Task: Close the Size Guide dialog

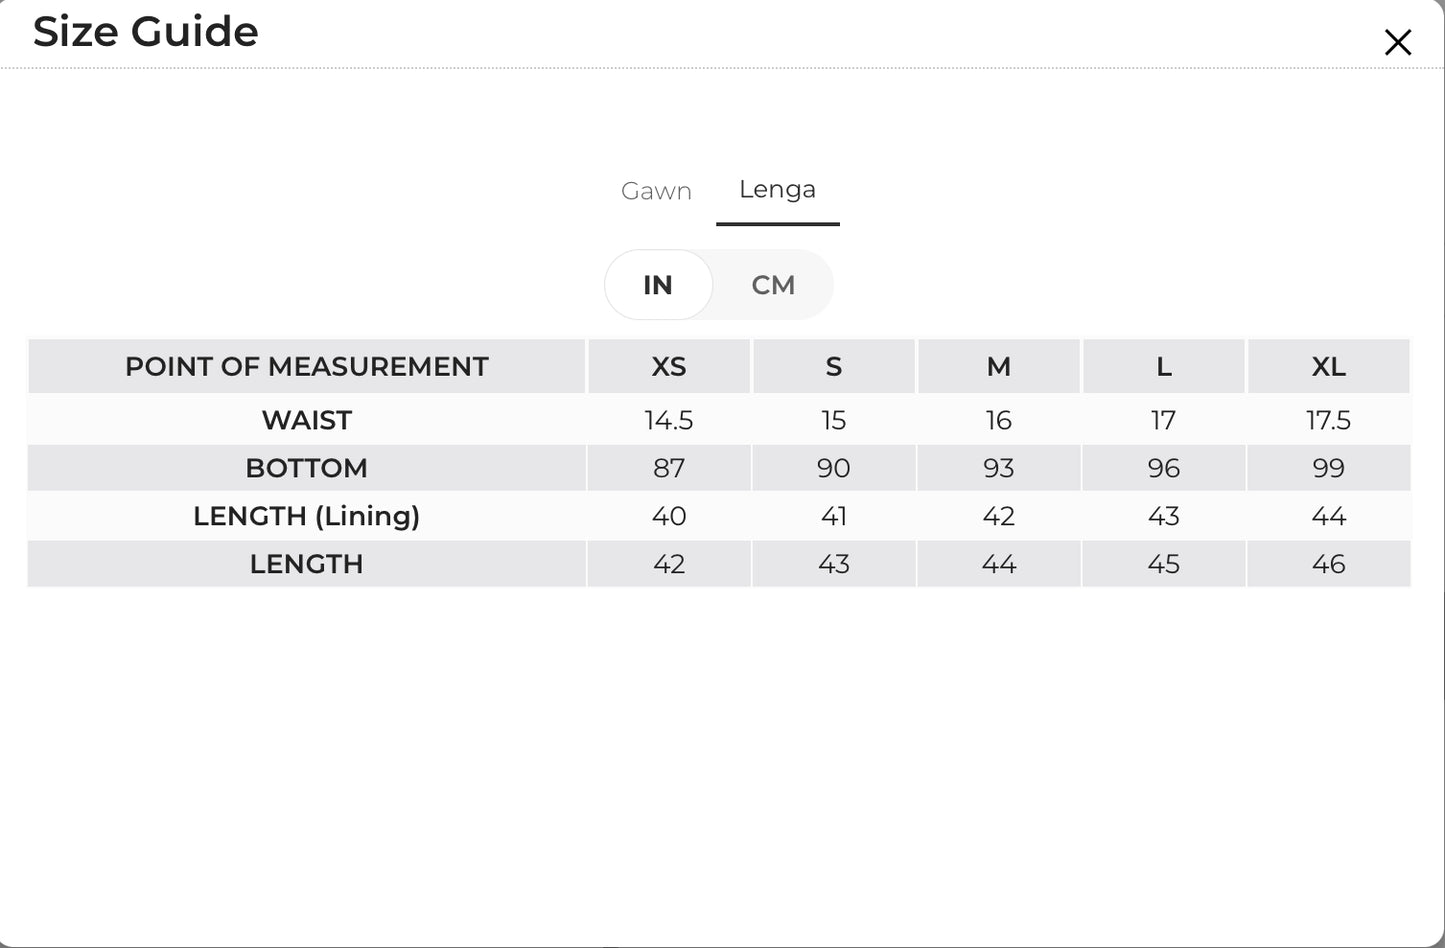Action: tap(1397, 42)
